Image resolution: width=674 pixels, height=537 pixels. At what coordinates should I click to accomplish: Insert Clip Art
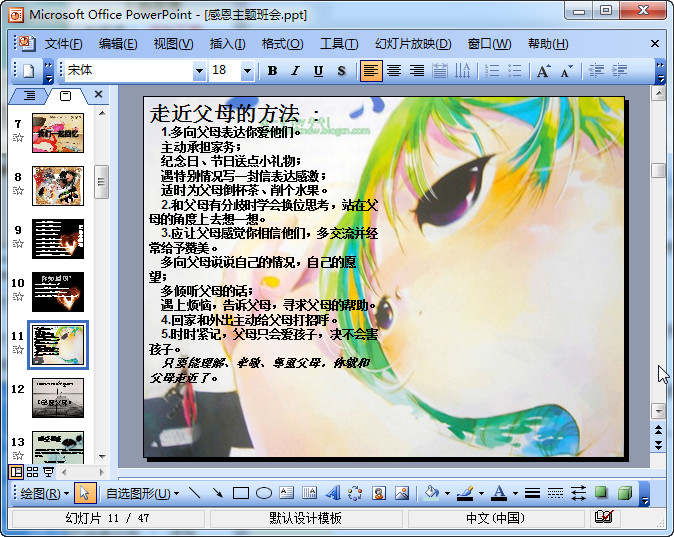[379, 493]
